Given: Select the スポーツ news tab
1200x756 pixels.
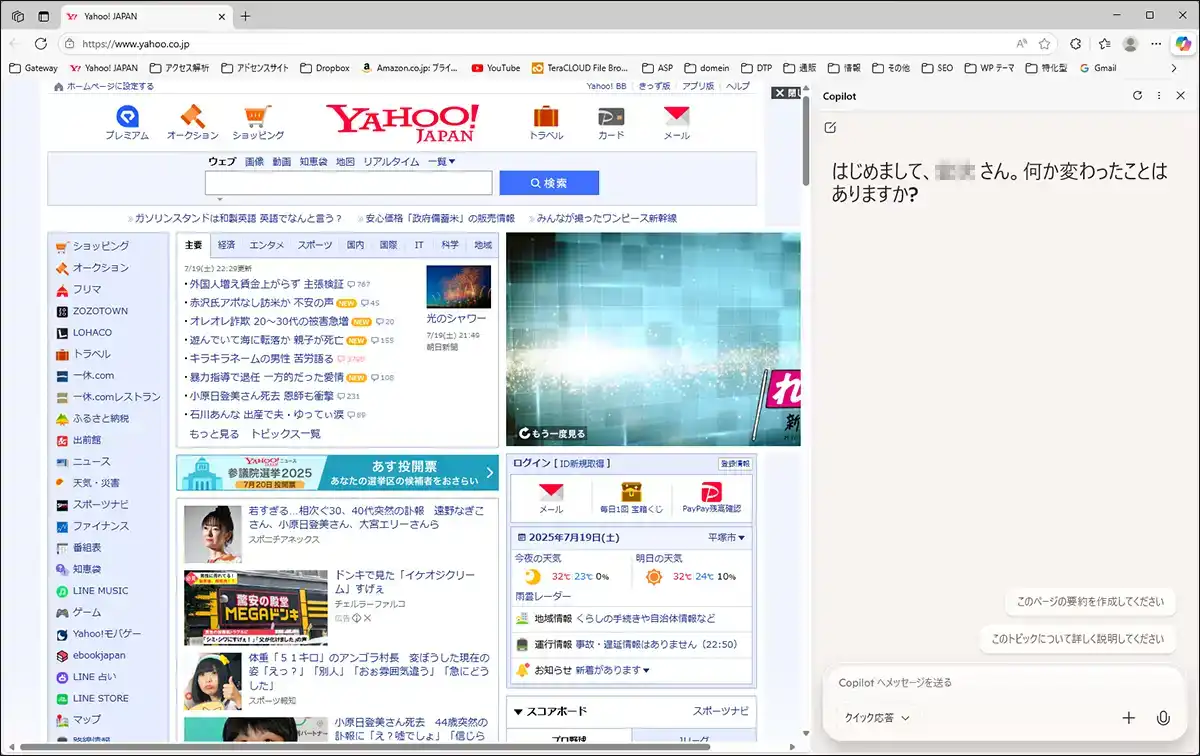Looking at the screenshot, I should coord(315,245).
